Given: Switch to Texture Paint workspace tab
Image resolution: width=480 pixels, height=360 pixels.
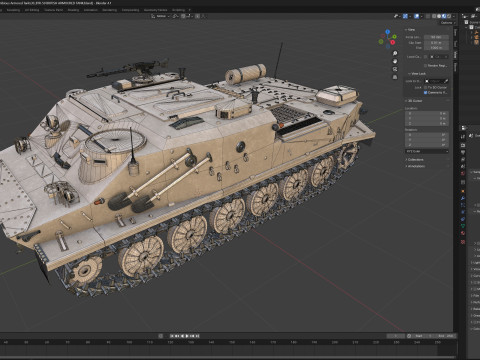Looking at the screenshot, I should point(53,10).
